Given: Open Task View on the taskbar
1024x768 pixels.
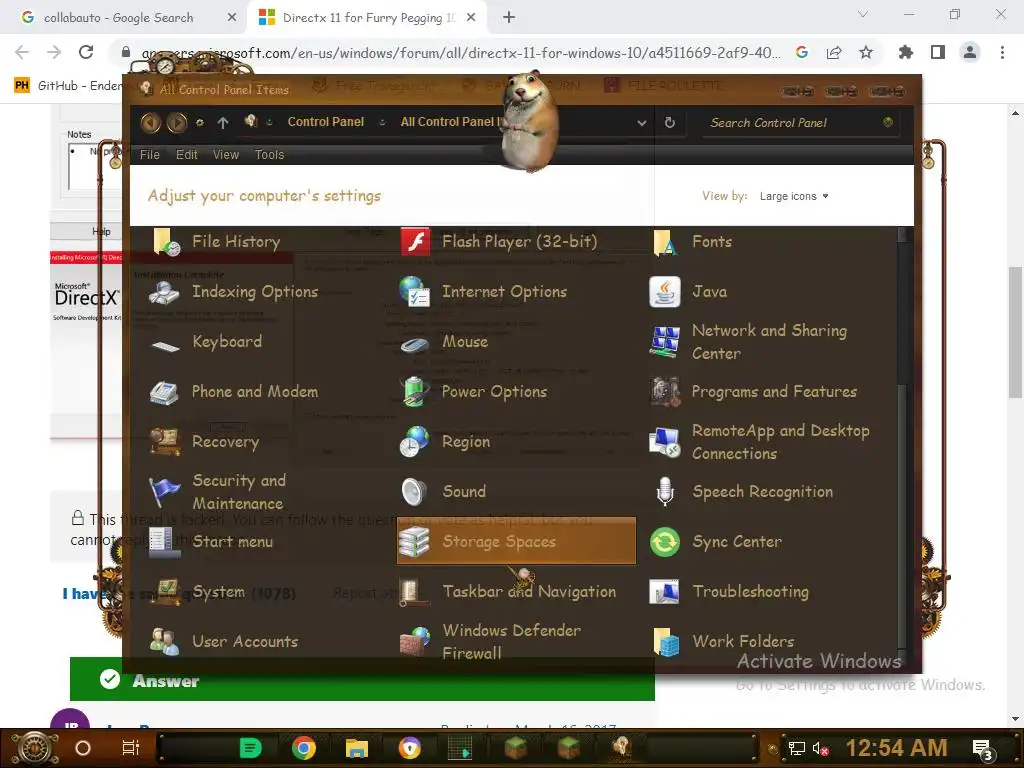Looking at the screenshot, I should point(131,748).
